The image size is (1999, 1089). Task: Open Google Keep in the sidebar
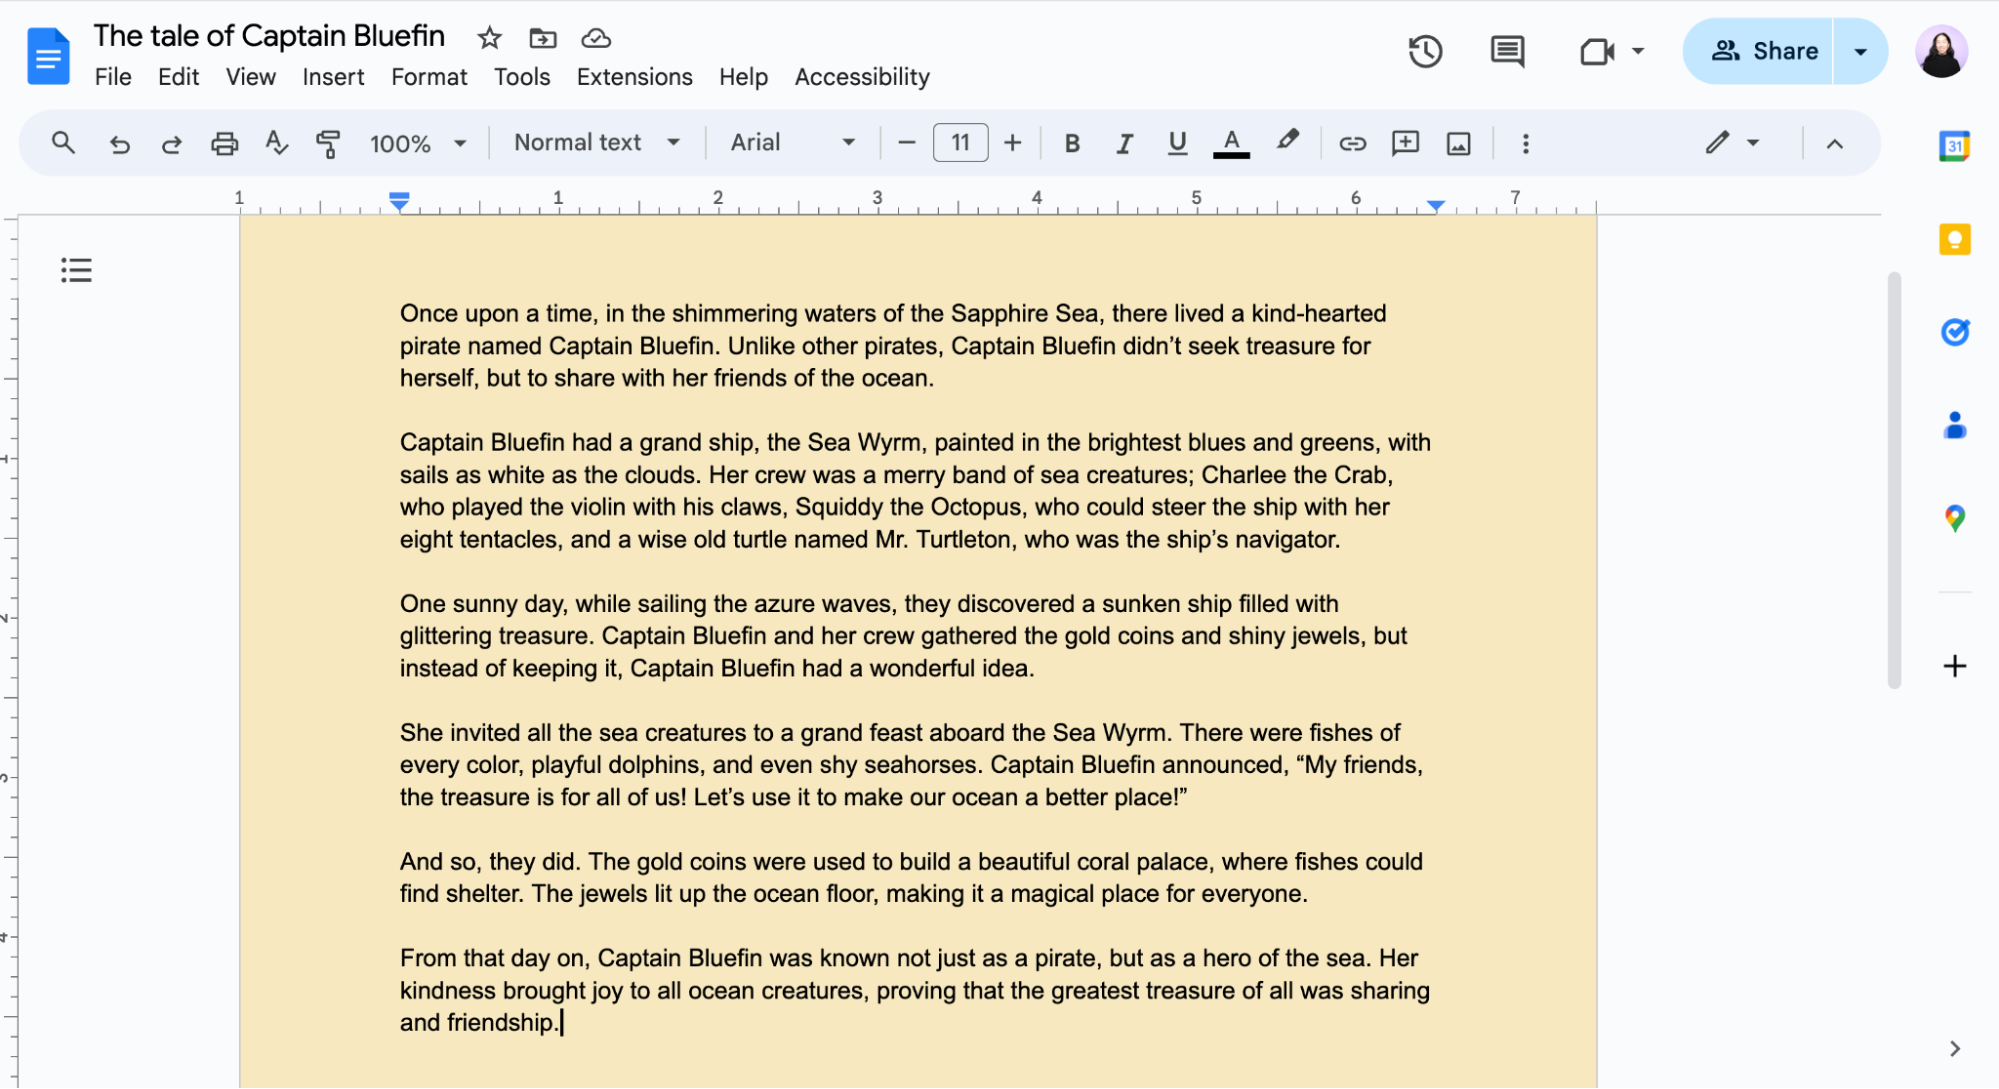pyautogui.click(x=1954, y=239)
